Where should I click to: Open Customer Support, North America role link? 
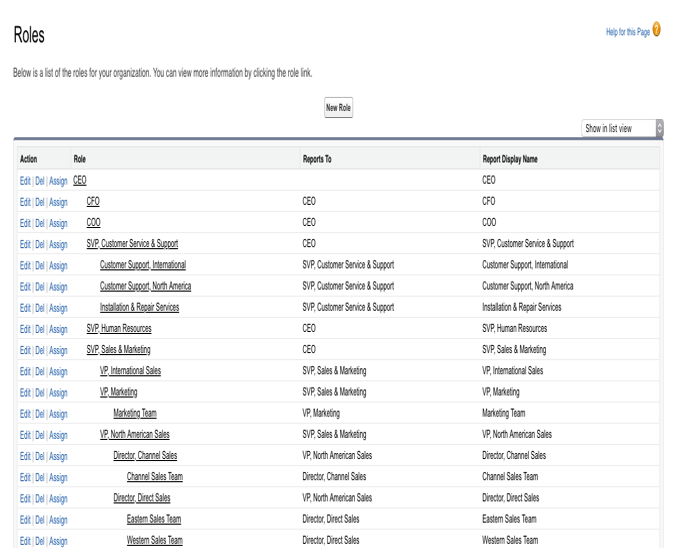(145, 286)
